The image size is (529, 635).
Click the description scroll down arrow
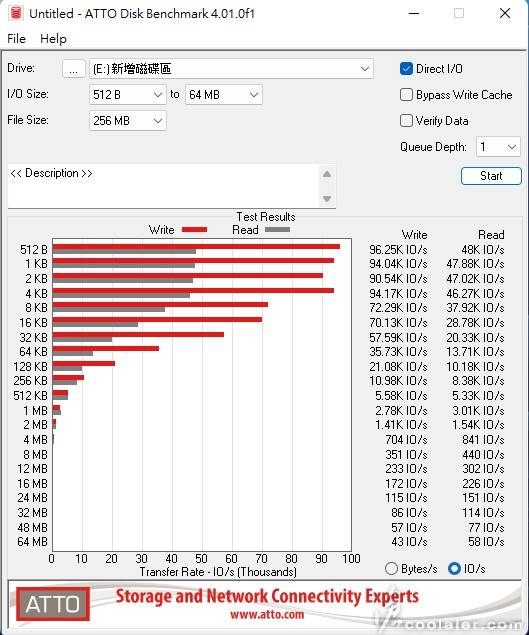[327, 198]
